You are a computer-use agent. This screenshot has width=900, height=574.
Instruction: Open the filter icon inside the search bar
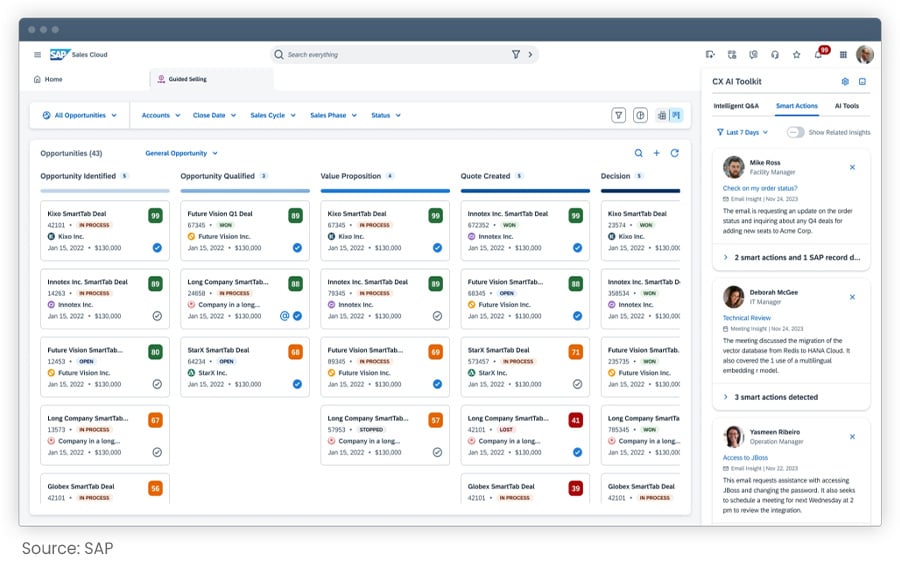pyautogui.click(x=515, y=55)
